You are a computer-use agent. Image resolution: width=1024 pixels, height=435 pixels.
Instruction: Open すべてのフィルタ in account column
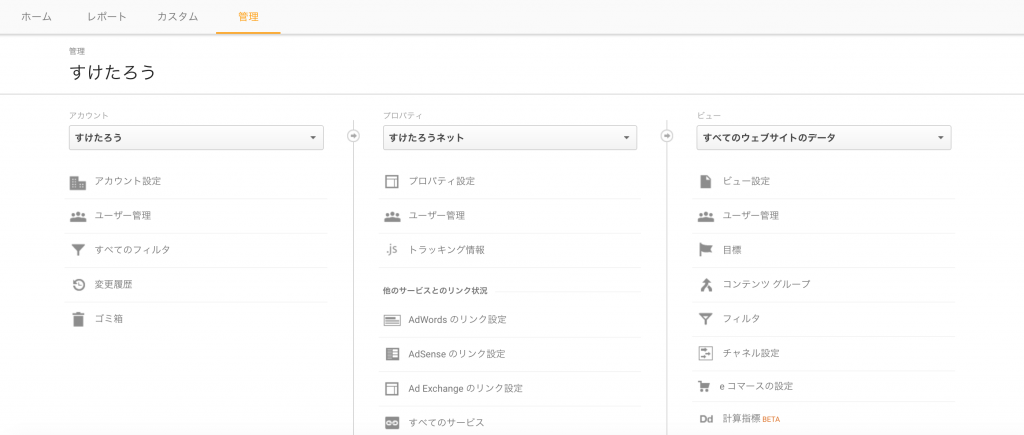tap(132, 250)
